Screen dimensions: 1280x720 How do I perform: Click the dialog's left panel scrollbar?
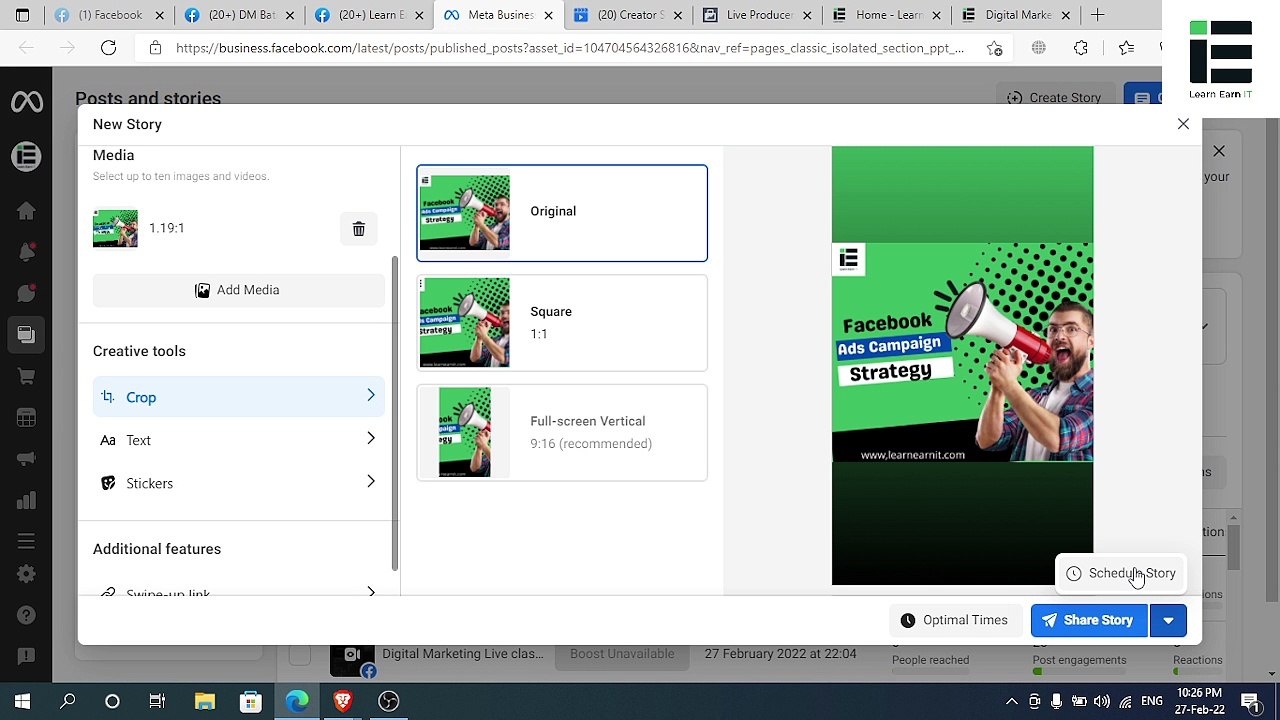pos(395,413)
